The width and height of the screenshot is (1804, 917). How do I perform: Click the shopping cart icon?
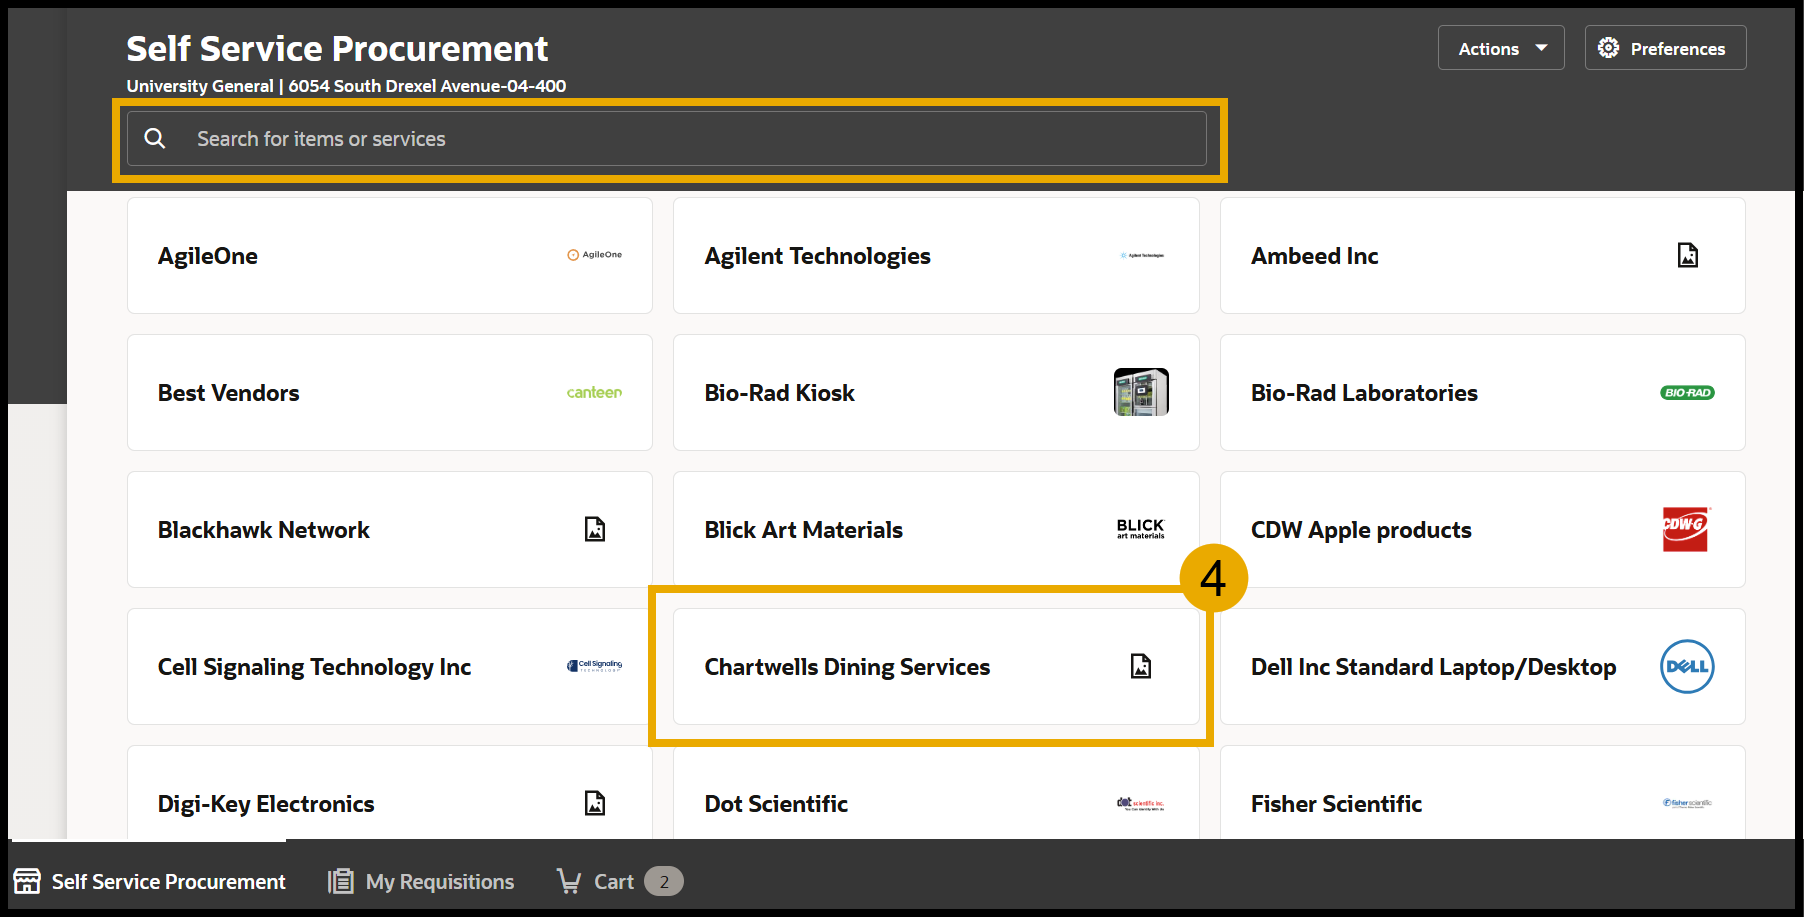(x=569, y=881)
